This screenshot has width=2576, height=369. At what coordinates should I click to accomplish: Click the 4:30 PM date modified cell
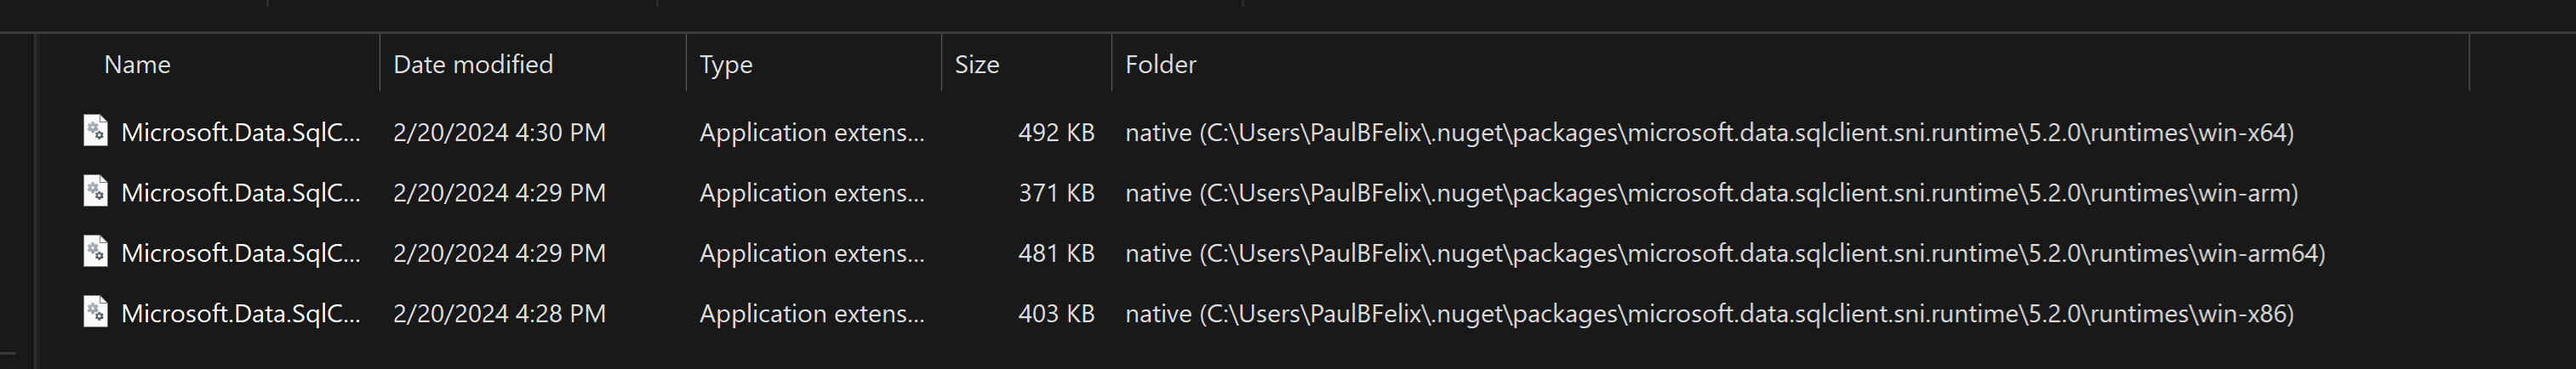click(499, 133)
